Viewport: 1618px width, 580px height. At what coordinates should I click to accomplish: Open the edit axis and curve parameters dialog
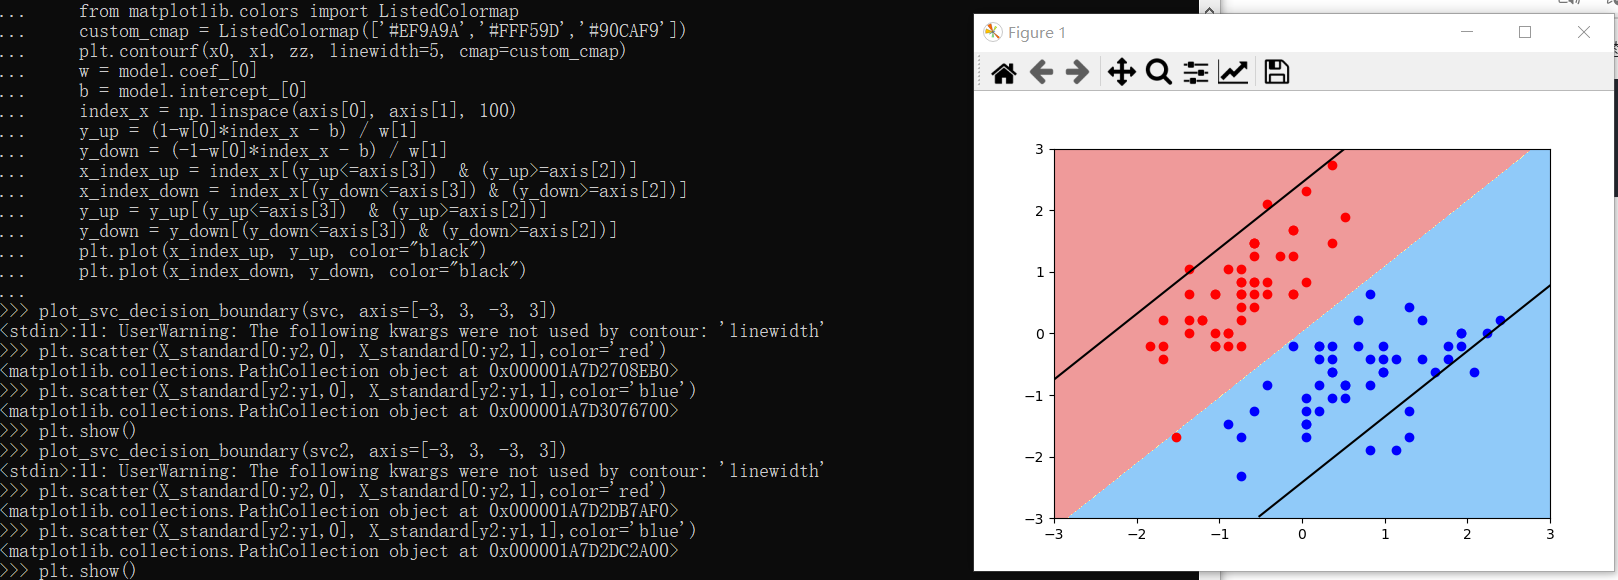click(1232, 72)
